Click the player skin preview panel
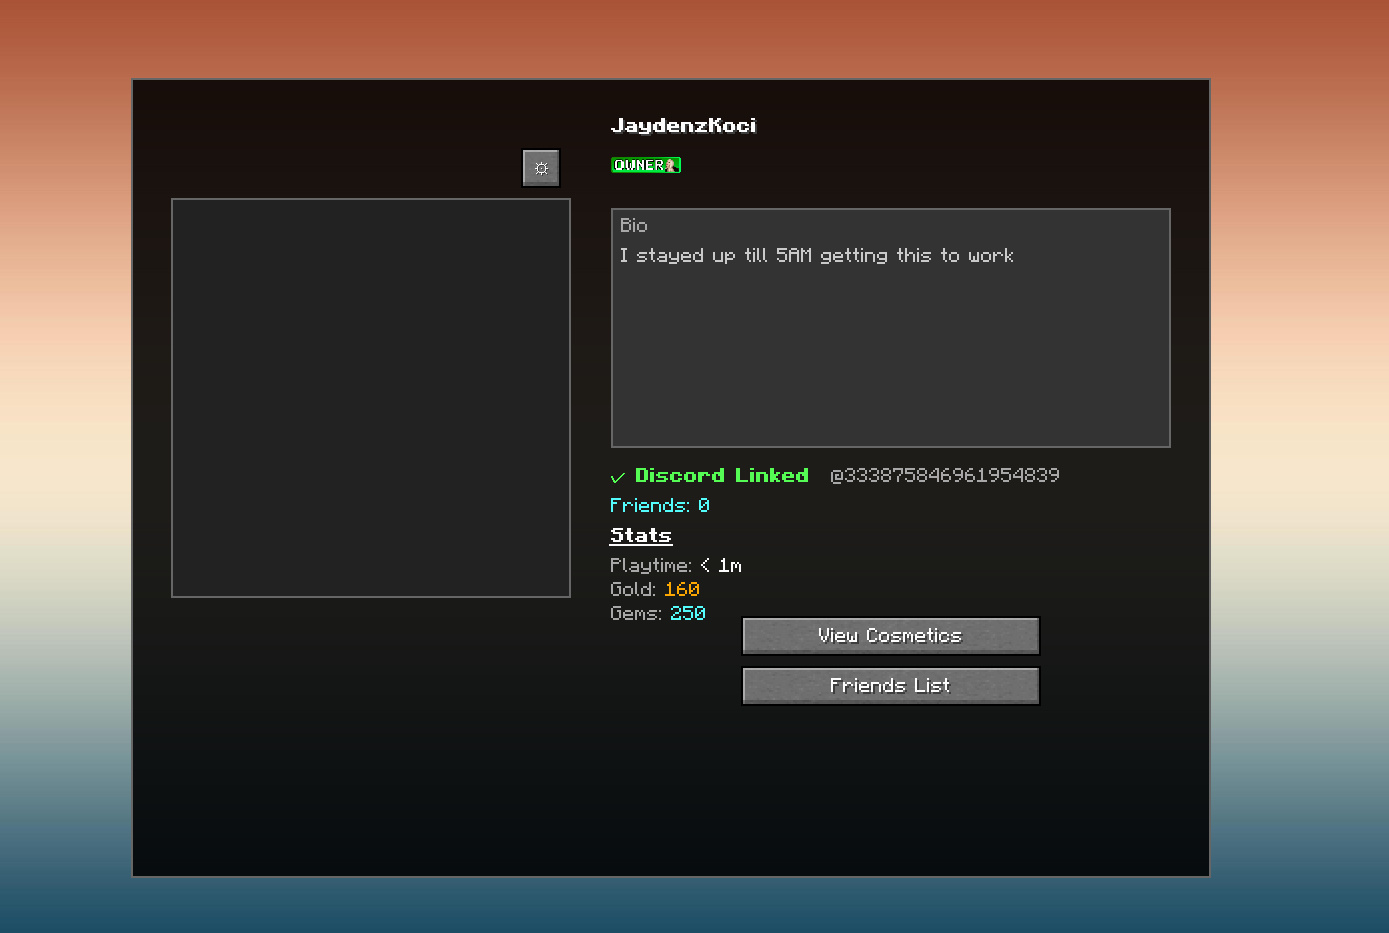 coord(371,398)
